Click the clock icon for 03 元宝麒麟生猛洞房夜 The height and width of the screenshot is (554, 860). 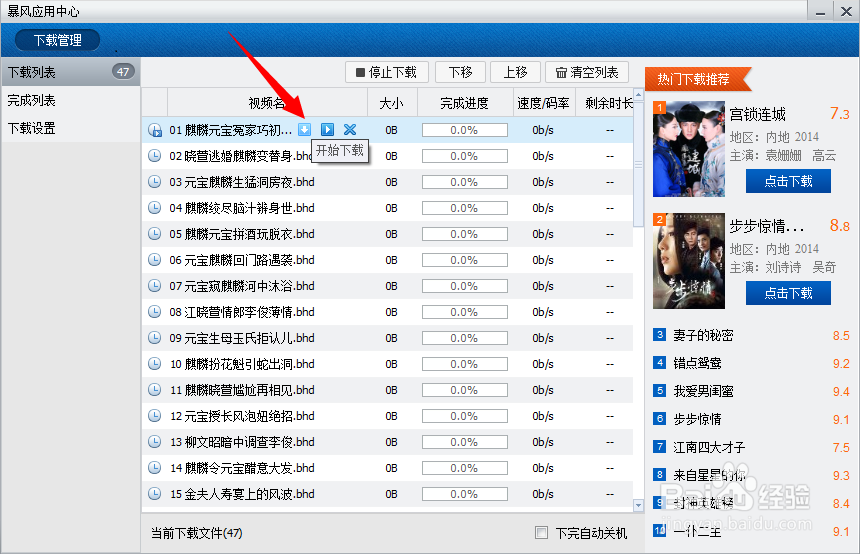[x=155, y=182]
